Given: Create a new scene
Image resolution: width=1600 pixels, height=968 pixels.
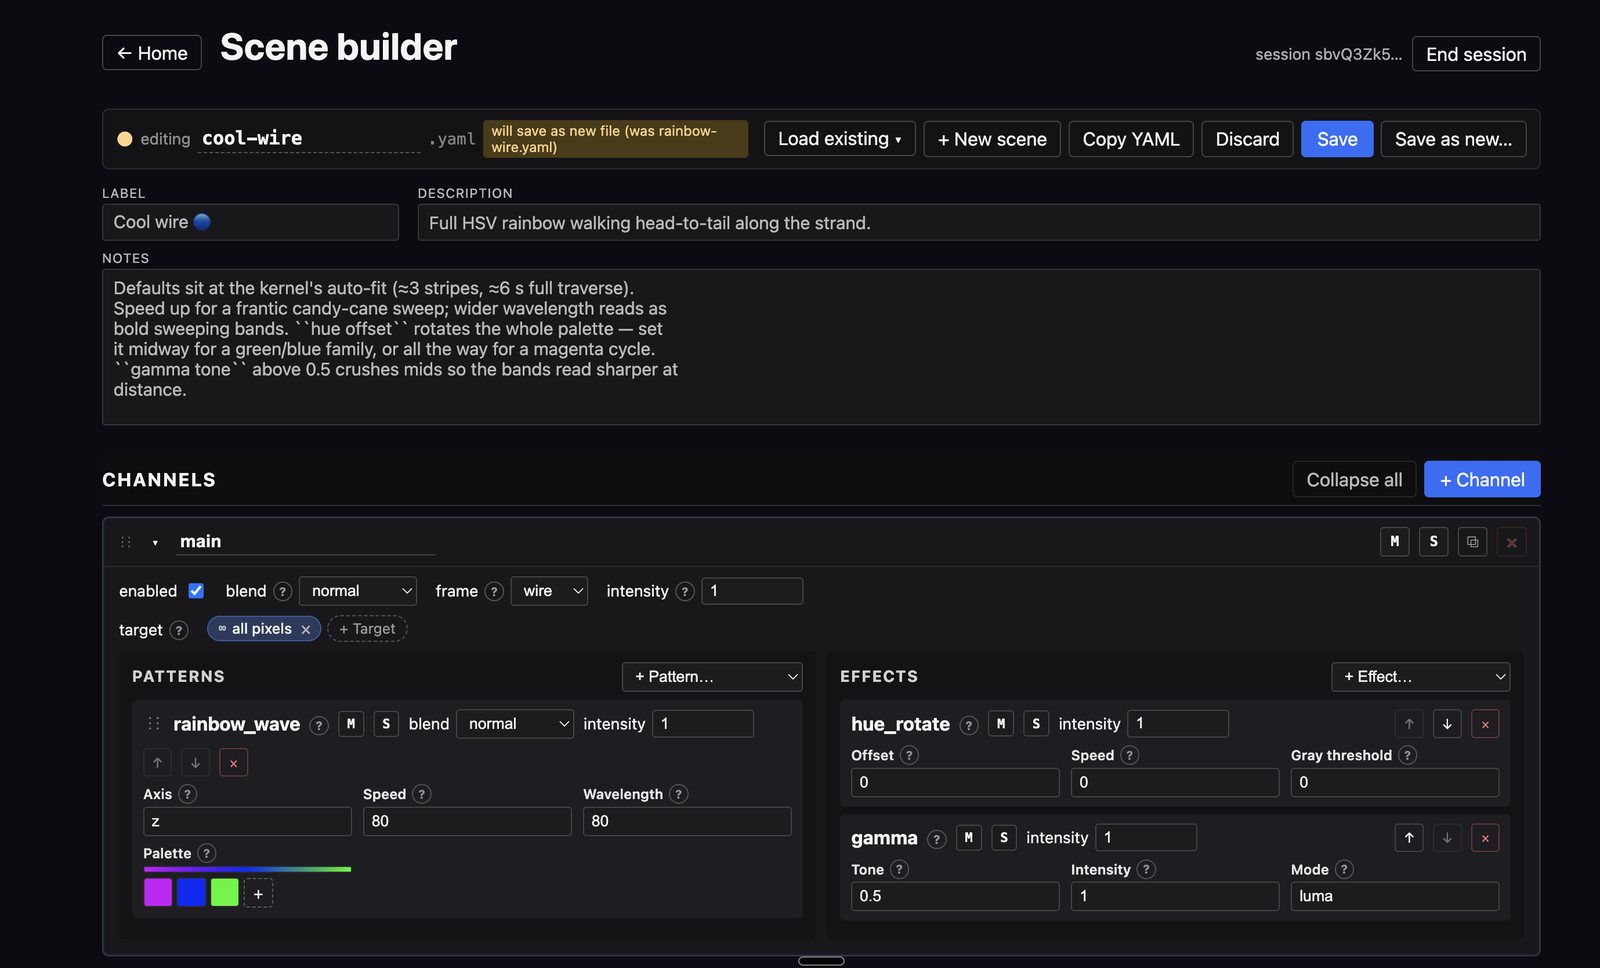Looking at the screenshot, I should pos(992,139).
